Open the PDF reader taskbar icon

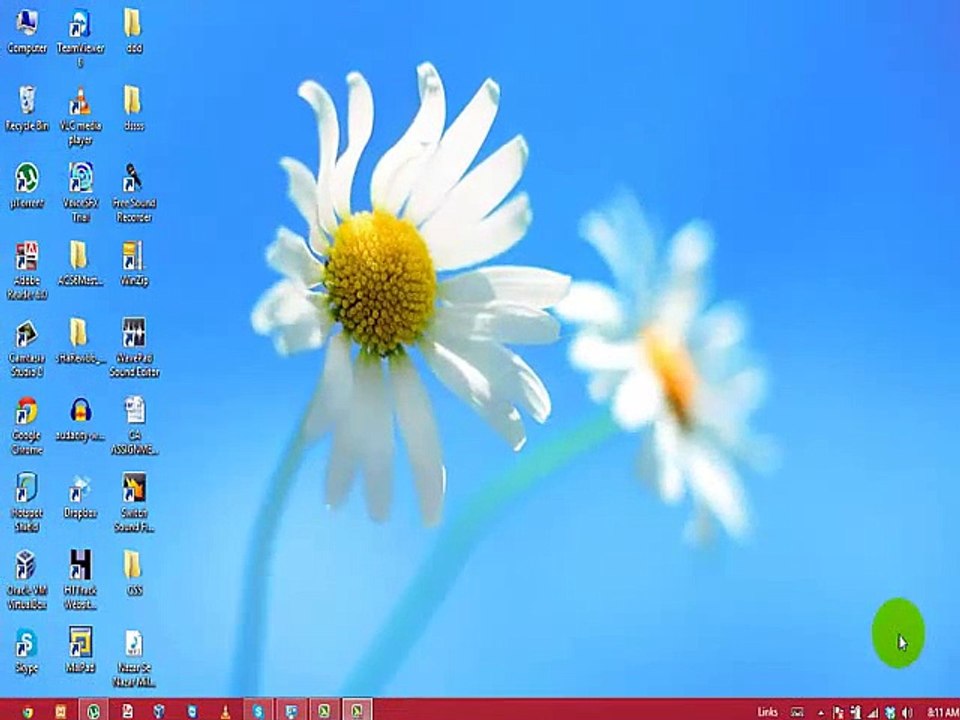point(127,711)
